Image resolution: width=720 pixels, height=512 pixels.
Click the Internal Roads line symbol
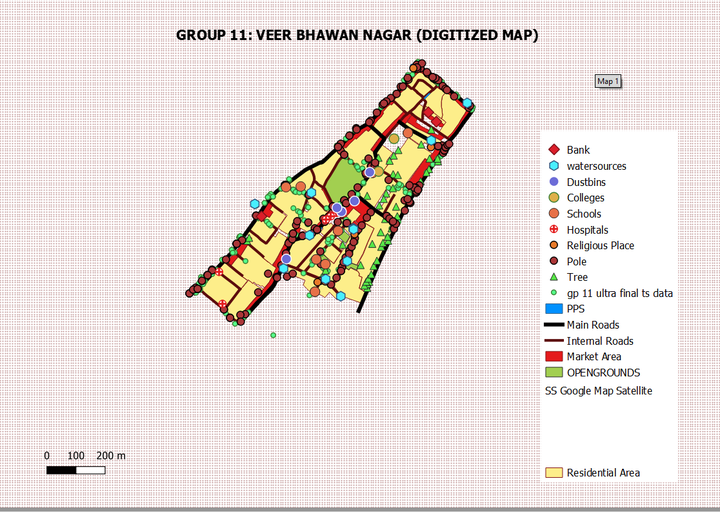[553, 341]
